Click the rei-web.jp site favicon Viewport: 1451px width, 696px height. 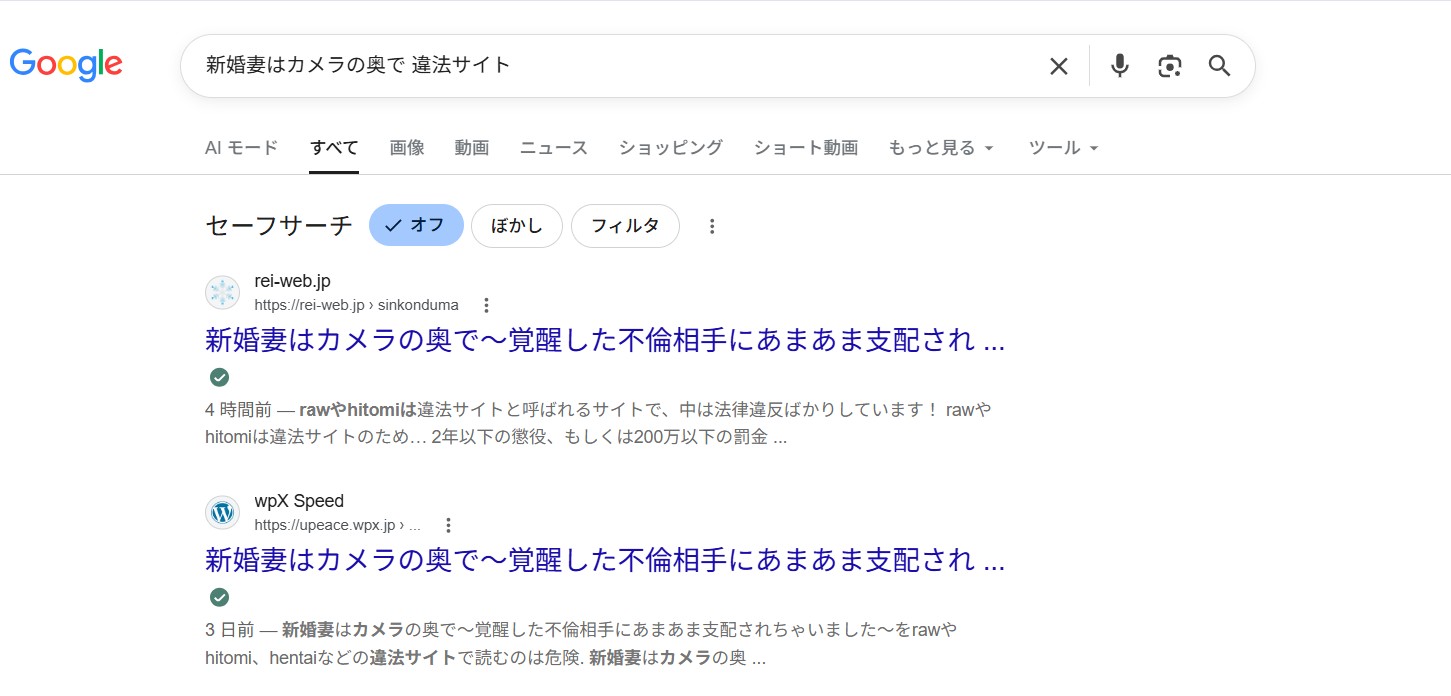(x=222, y=293)
